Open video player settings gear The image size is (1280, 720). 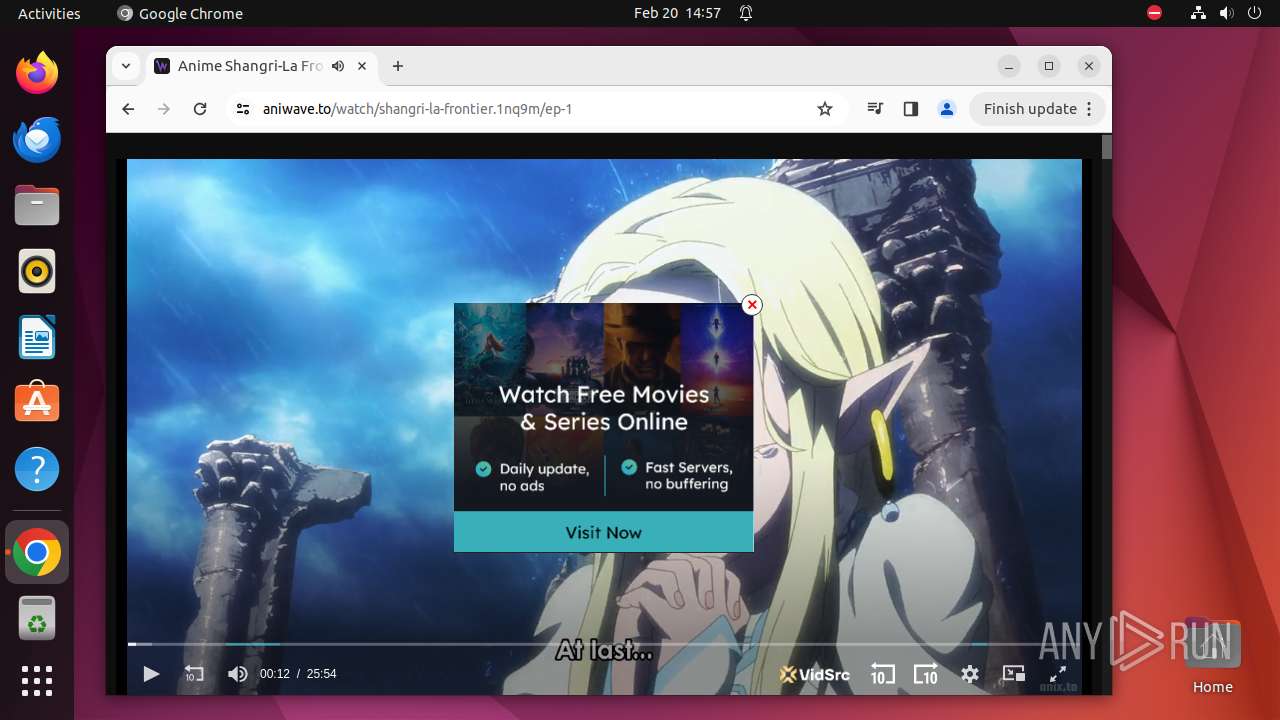point(970,674)
